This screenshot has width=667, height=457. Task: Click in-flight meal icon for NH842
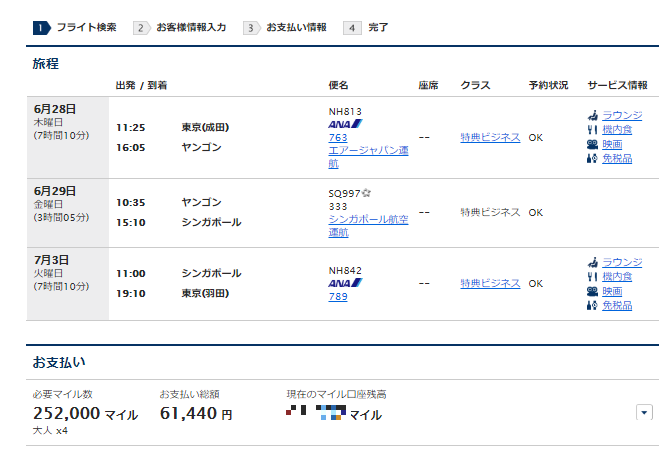[x=593, y=277]
